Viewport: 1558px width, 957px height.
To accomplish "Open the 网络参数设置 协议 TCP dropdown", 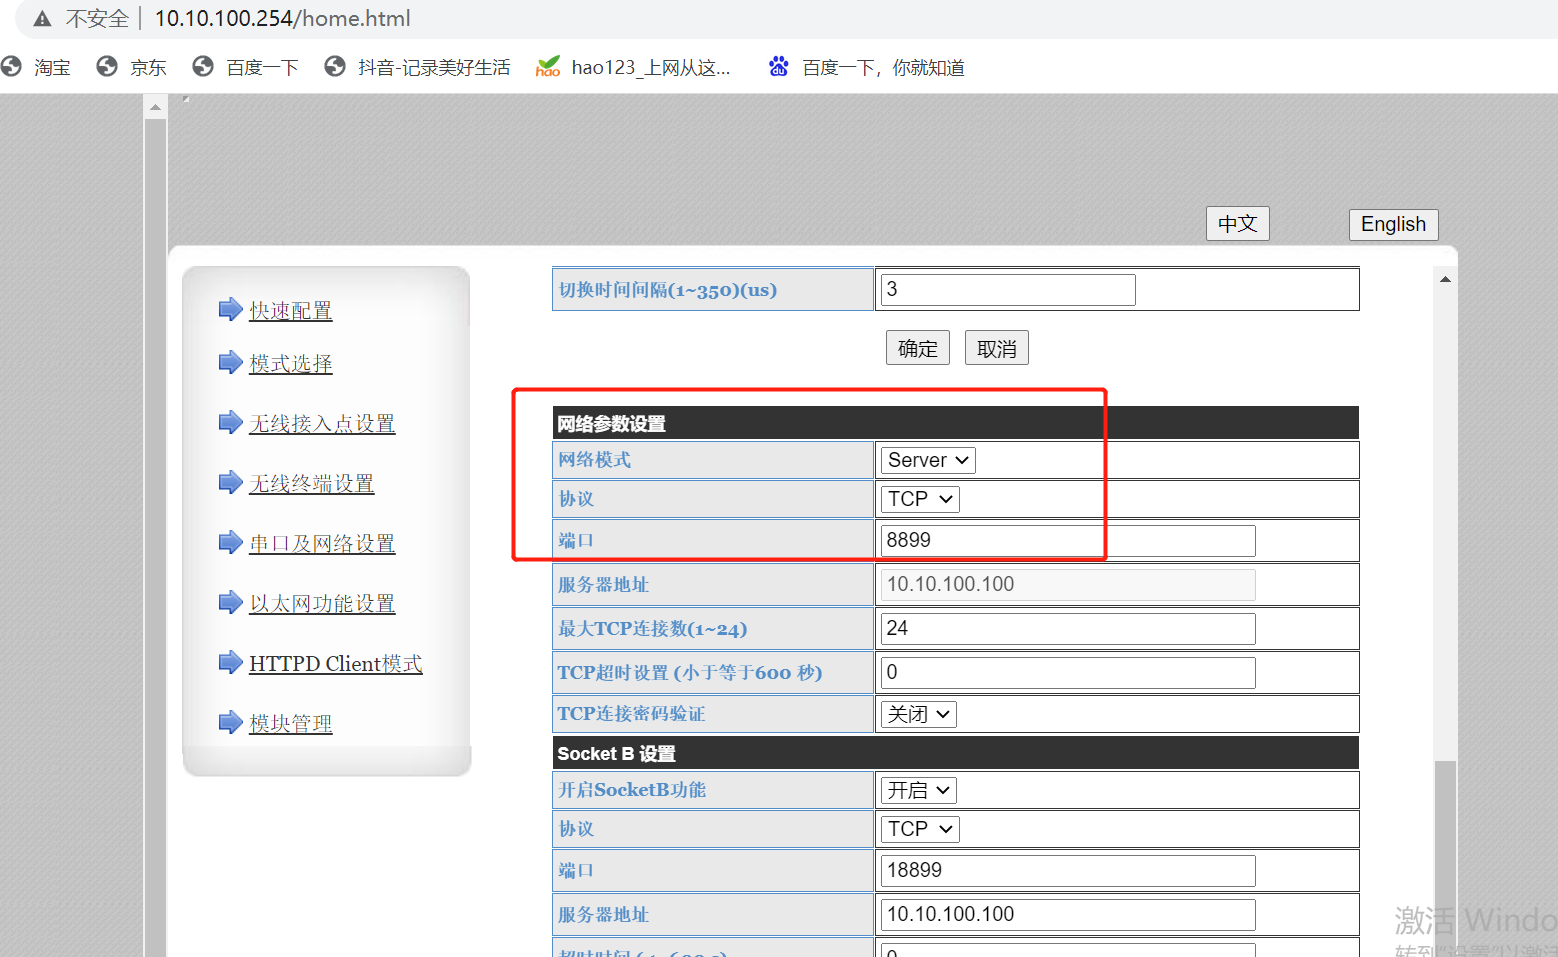I will click(x=920, y=499).
